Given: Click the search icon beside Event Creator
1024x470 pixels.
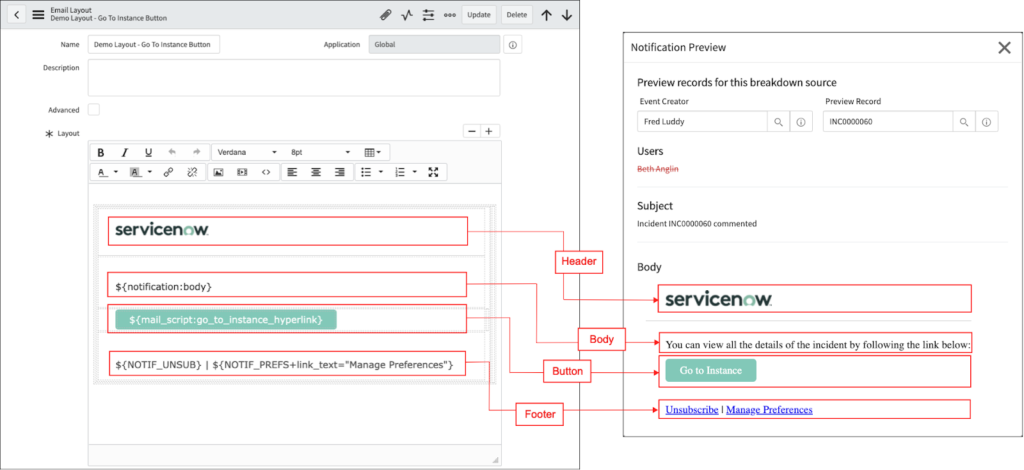Looking at the screenshot, I should tap(777, 122).
